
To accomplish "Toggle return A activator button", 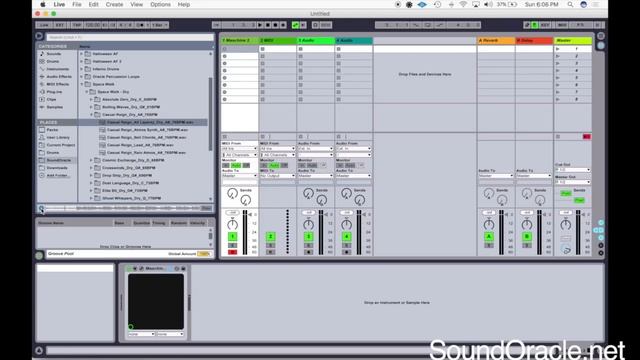I will click(x=489, y=236).
